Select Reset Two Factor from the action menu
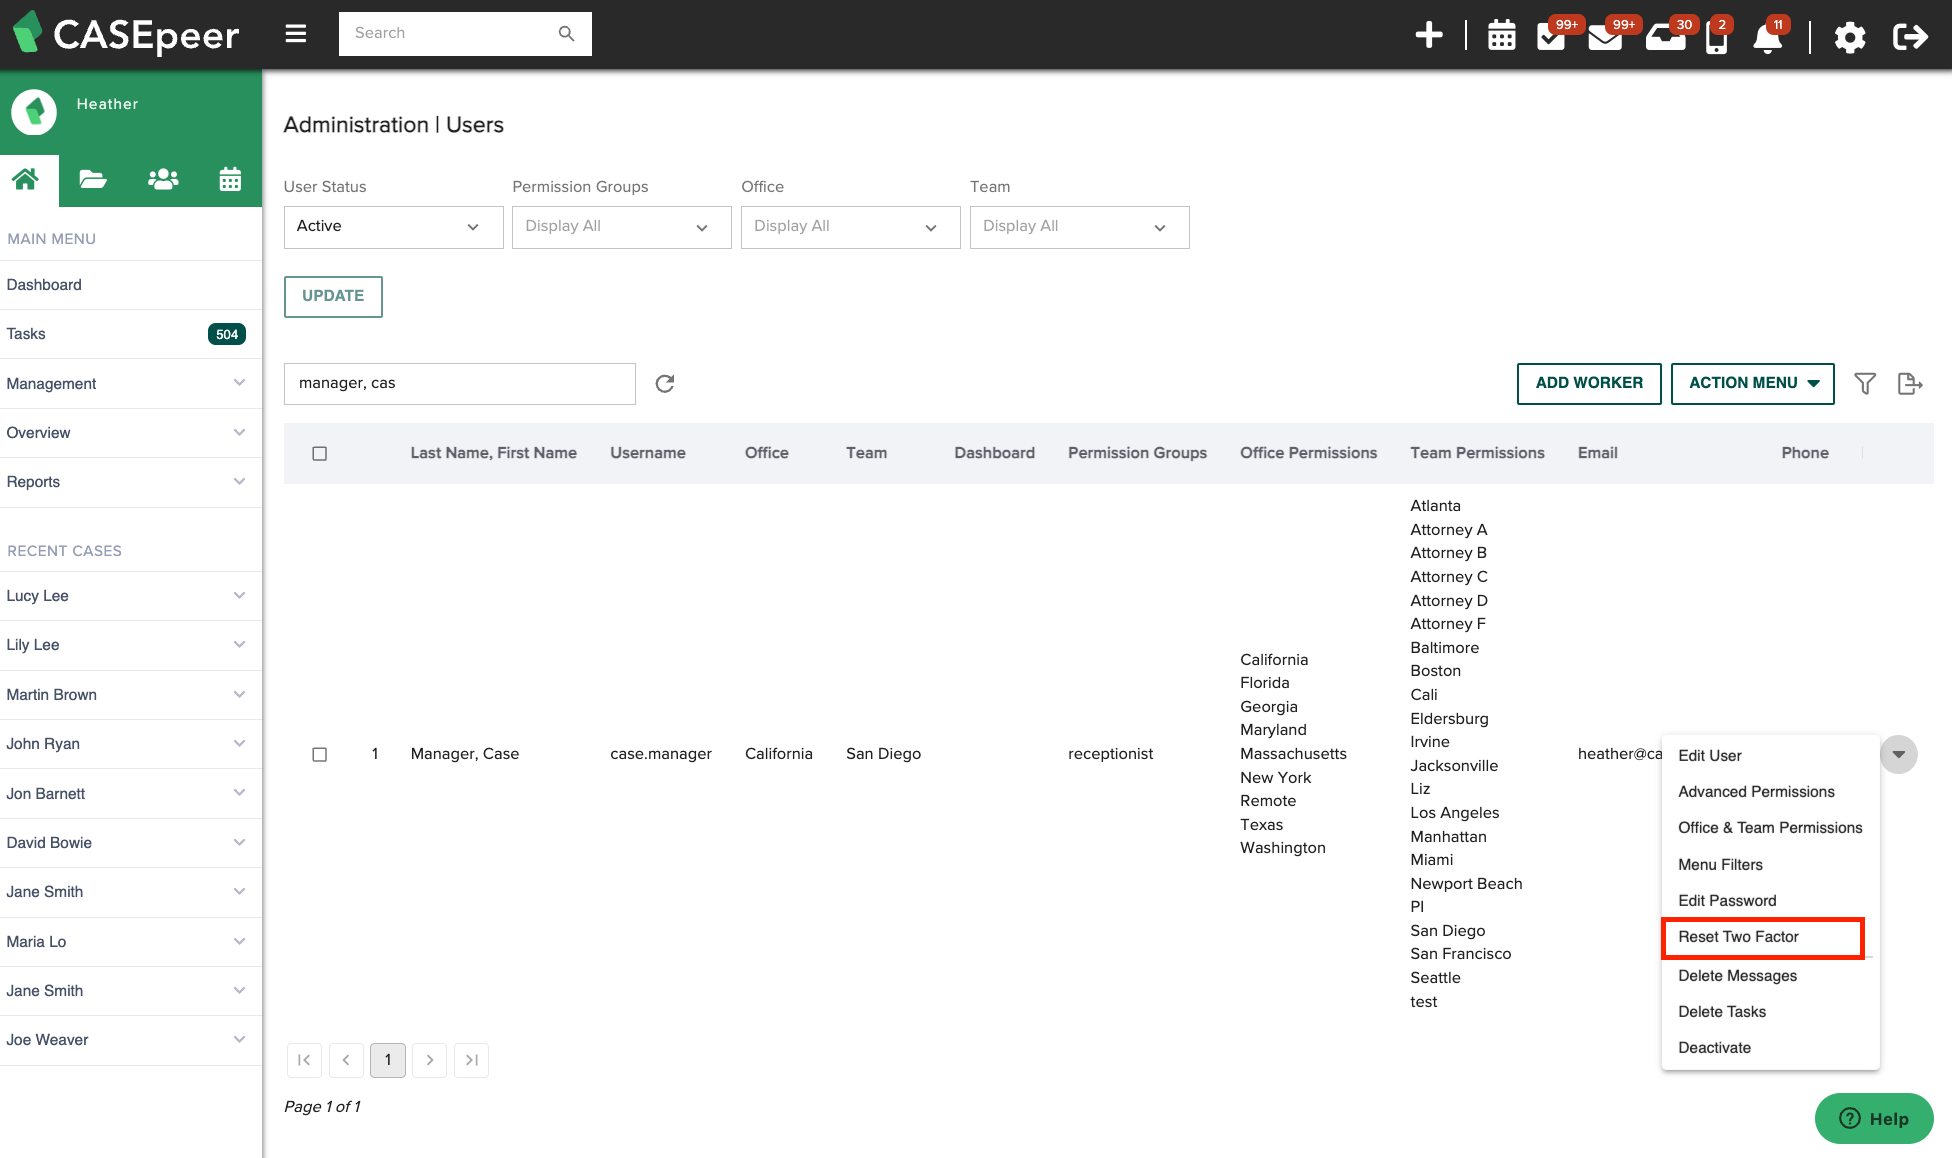 [1738, 937]
